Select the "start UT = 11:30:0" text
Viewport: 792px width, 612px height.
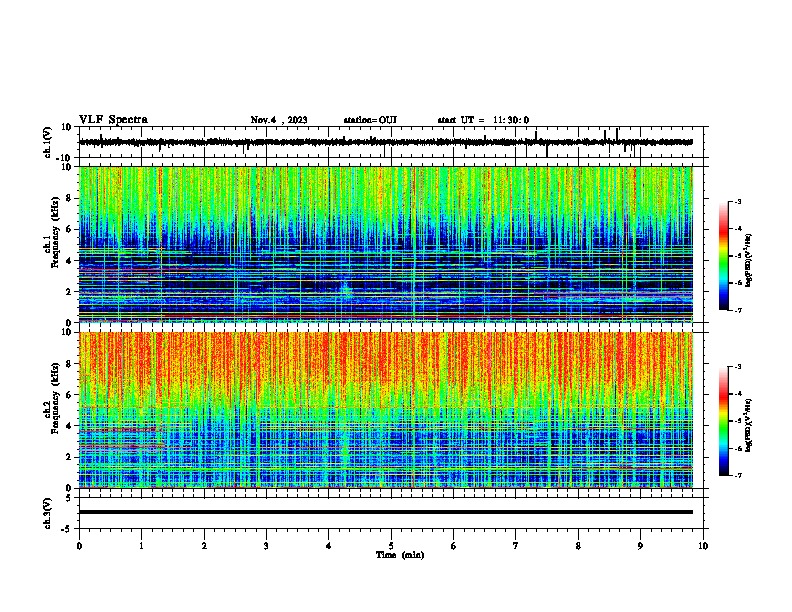coord(483,120)
